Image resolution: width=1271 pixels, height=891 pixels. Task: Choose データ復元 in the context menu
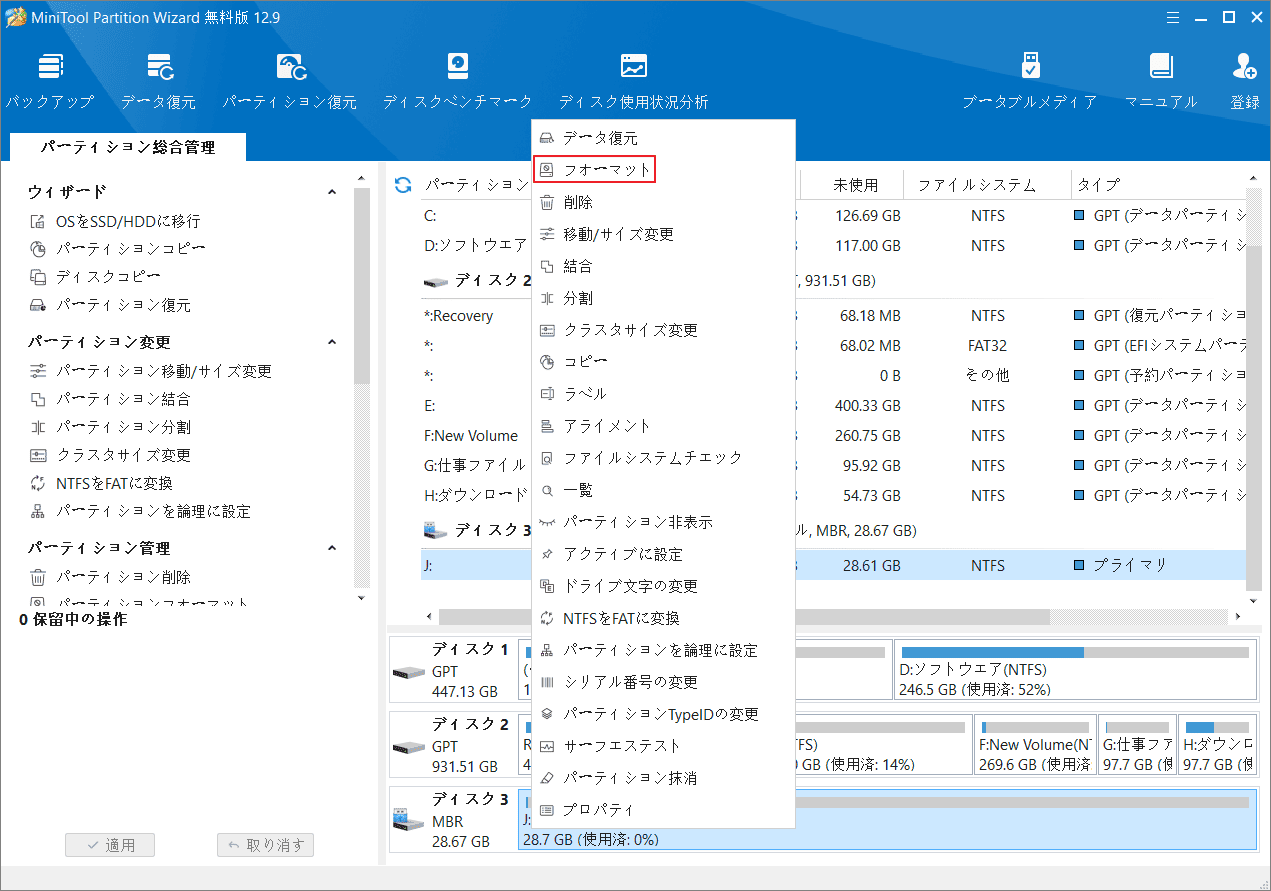pos(663,138)
